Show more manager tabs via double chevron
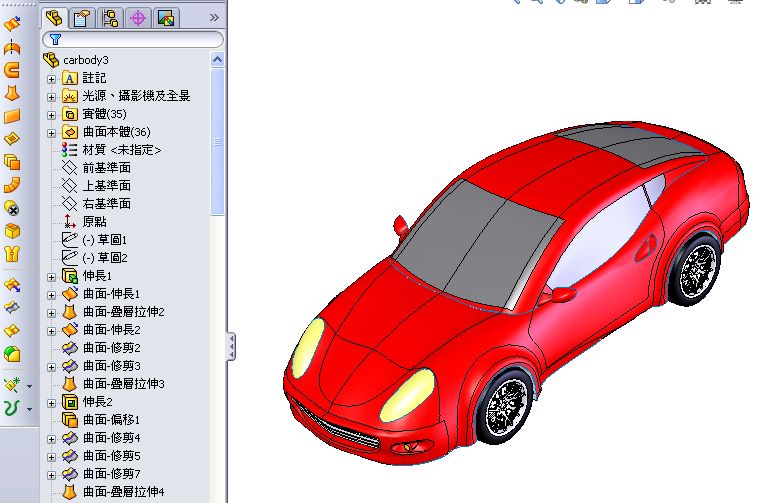The width and height of the screenshot is (774, 503). [x=214, y=18]
